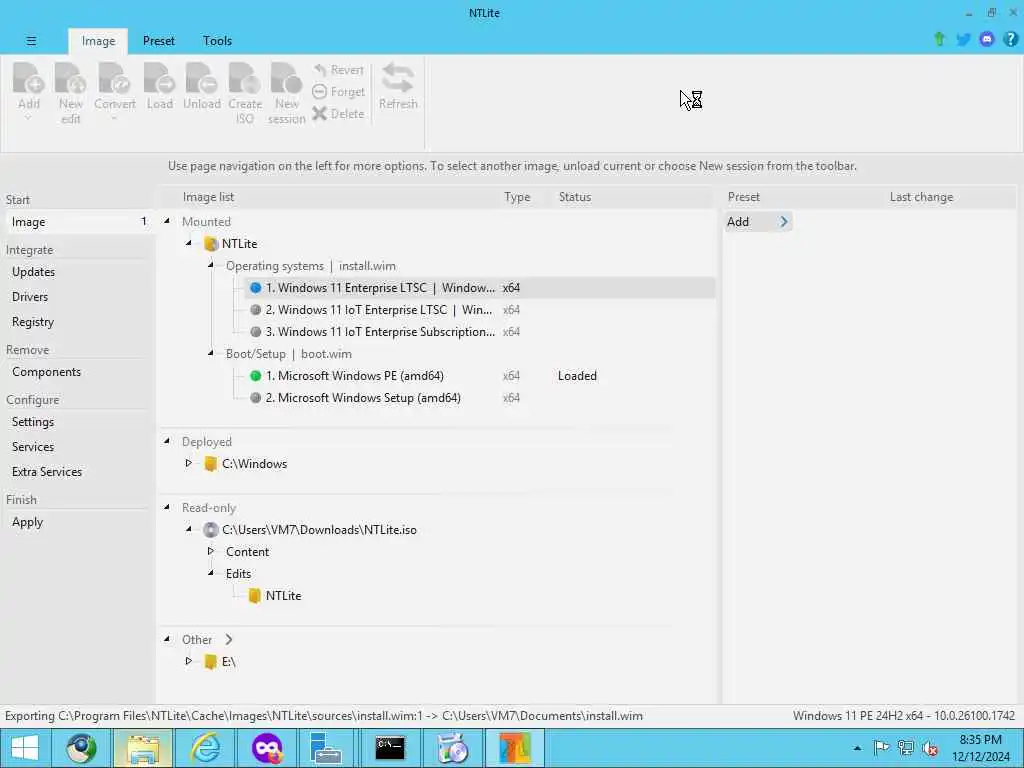Switch to the Image ribbon tab
This screenshot has width=1024, height=768.
[x=98, y=40]
